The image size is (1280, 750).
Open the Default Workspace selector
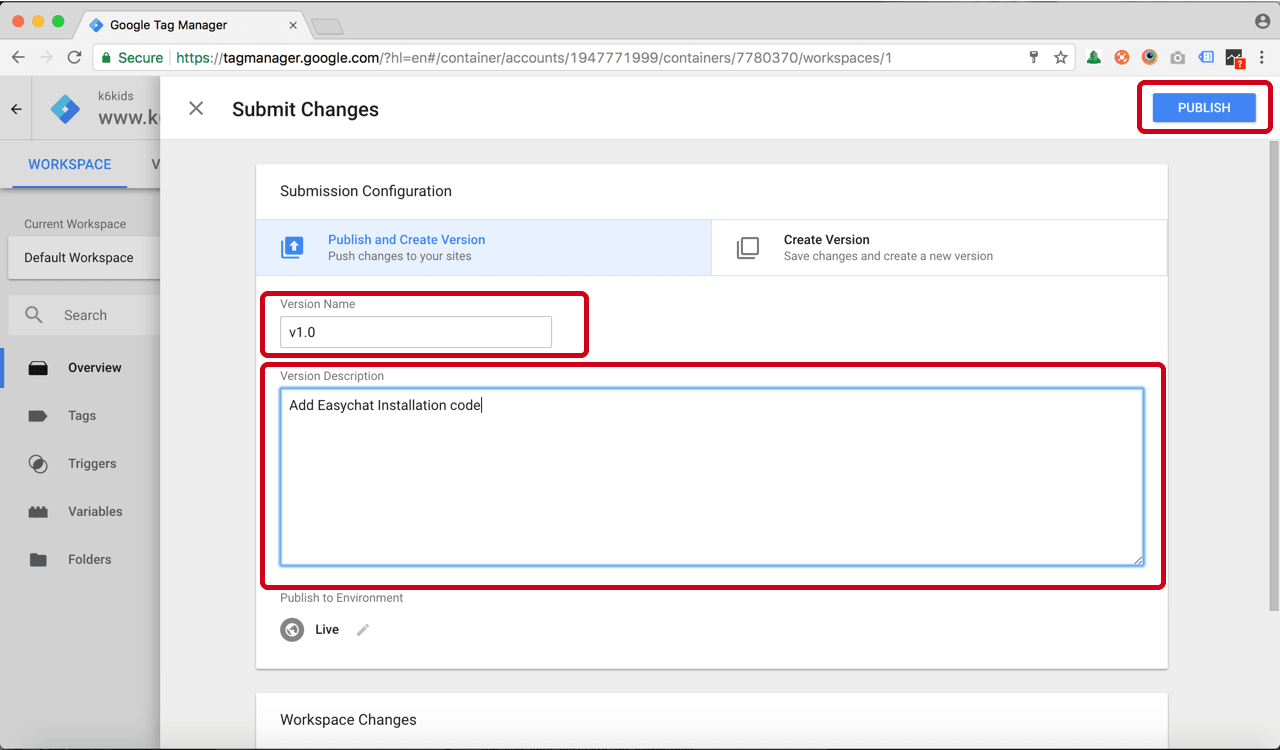click(x=84, y=258)
